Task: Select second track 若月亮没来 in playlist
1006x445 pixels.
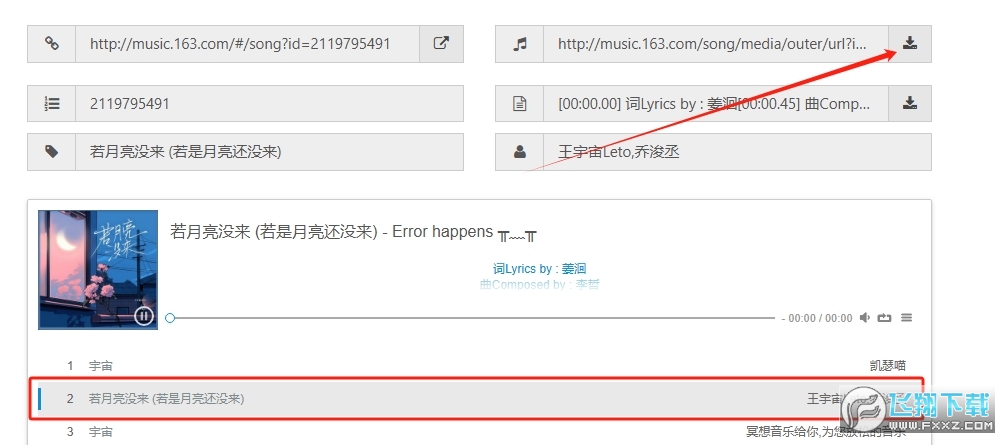Action: [x=479, y=398]
